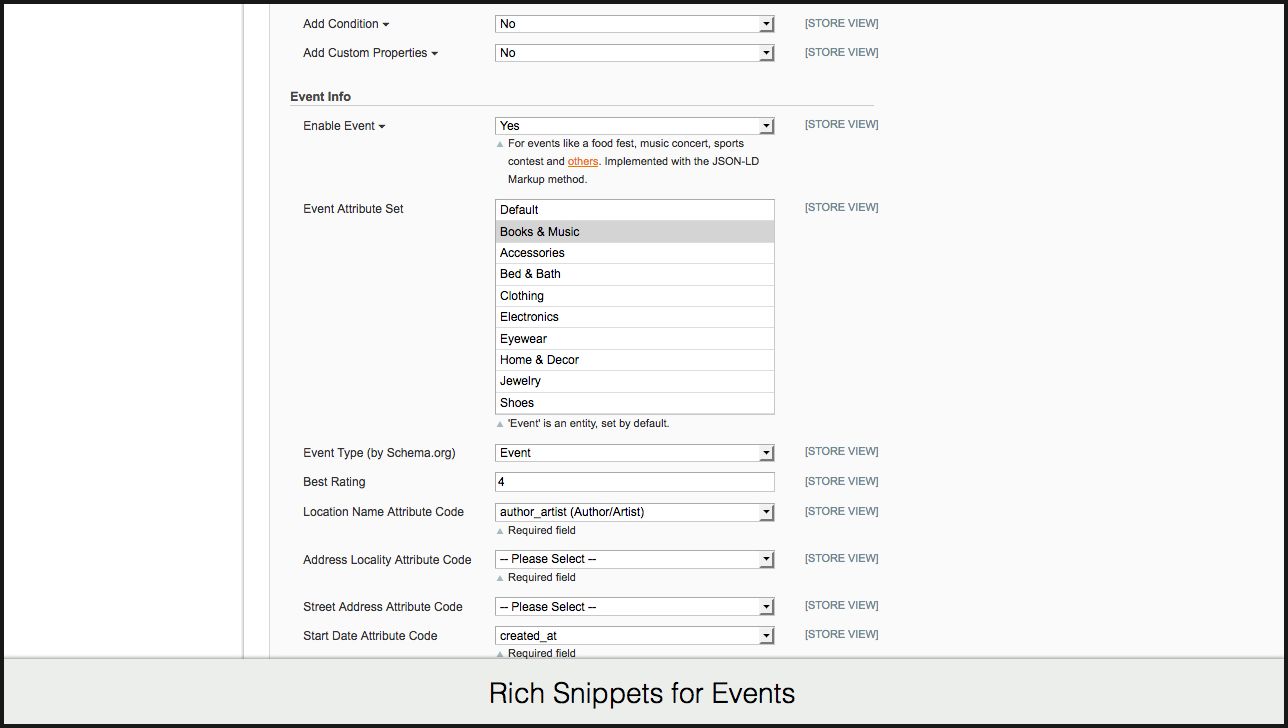Open the Add Condition dropdown
This screenshot has width=1288, height=728.
(634, 24)
